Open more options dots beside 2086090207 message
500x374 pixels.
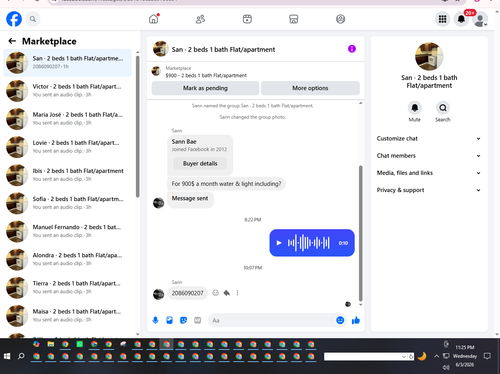pos(237,293)
